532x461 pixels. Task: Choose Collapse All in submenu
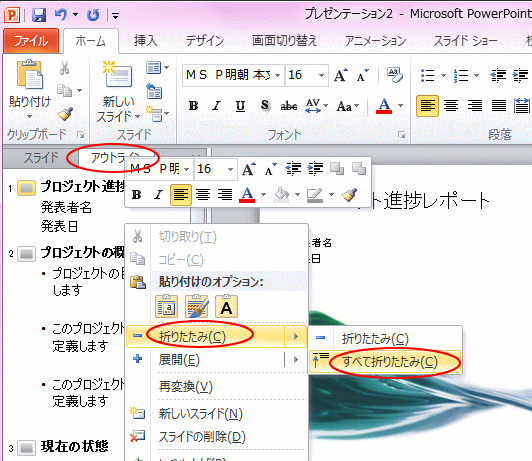pyautogui.click(x=385, y=362)
